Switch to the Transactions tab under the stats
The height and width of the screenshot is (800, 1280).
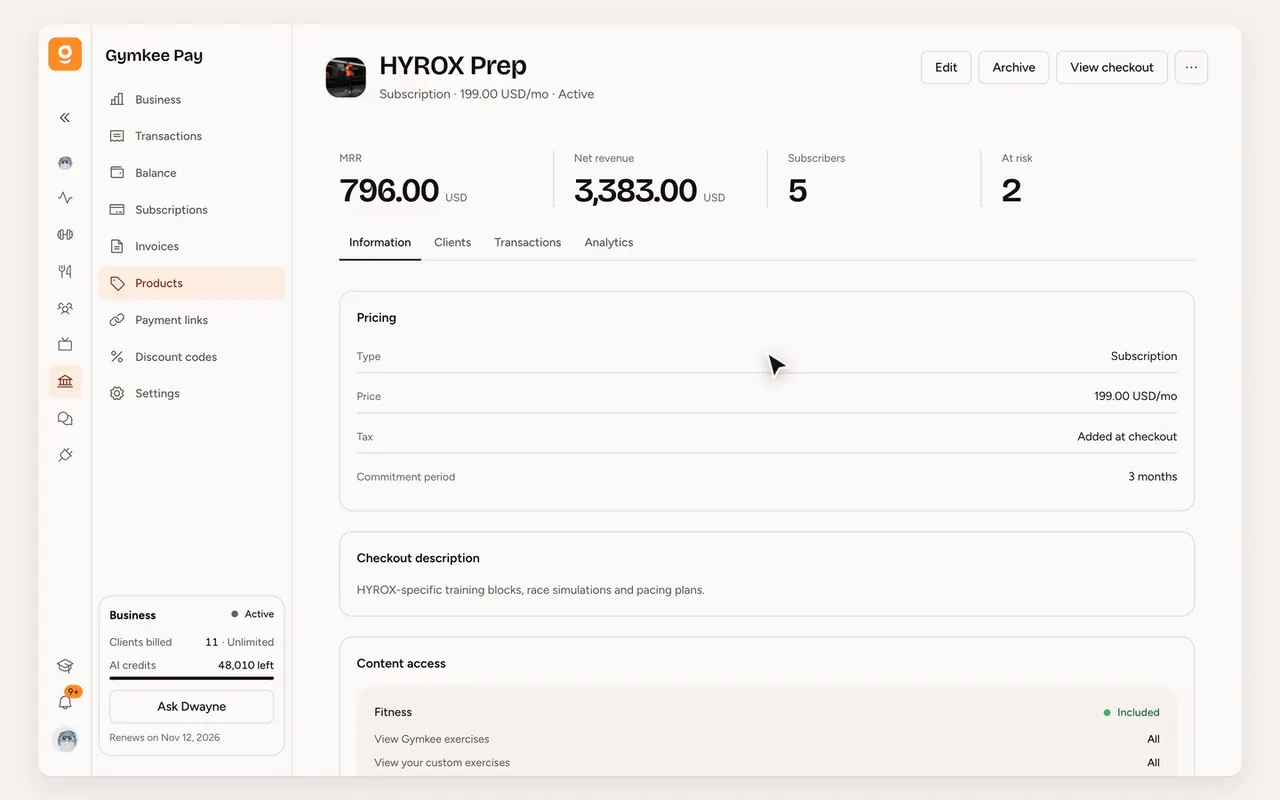528,242
